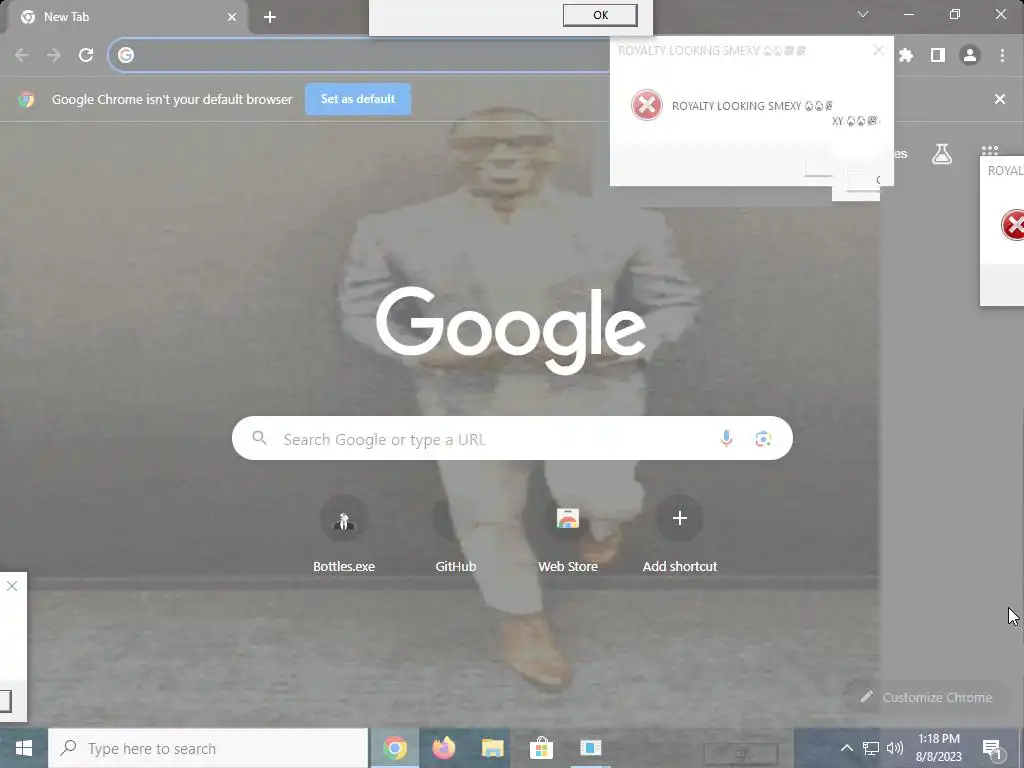Click the Search Google or type a URL box
This screenshot has width=1024, height=768.
click(512, 438)
